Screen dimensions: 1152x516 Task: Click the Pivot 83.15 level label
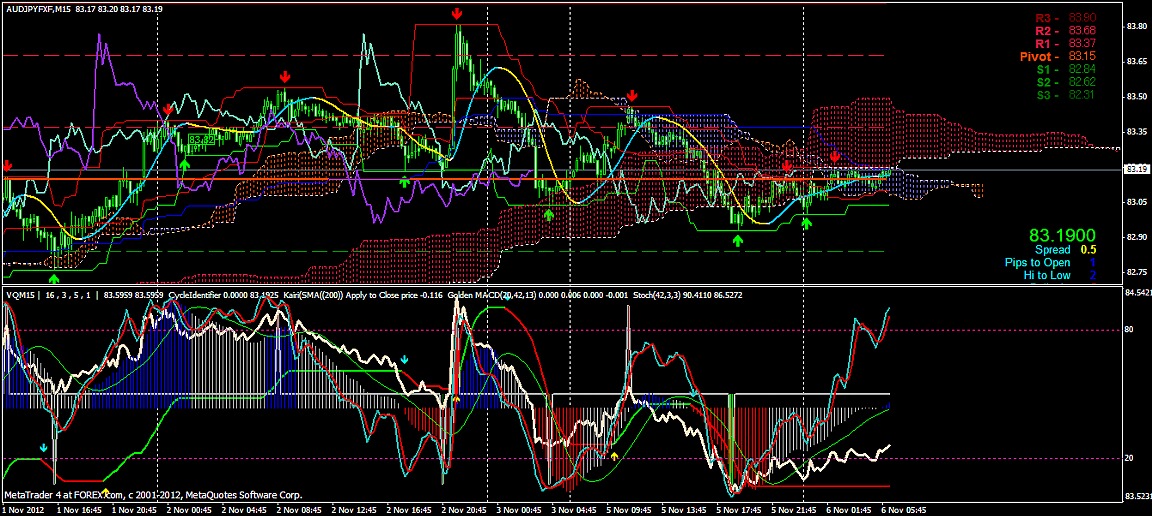coord(1058,57)
